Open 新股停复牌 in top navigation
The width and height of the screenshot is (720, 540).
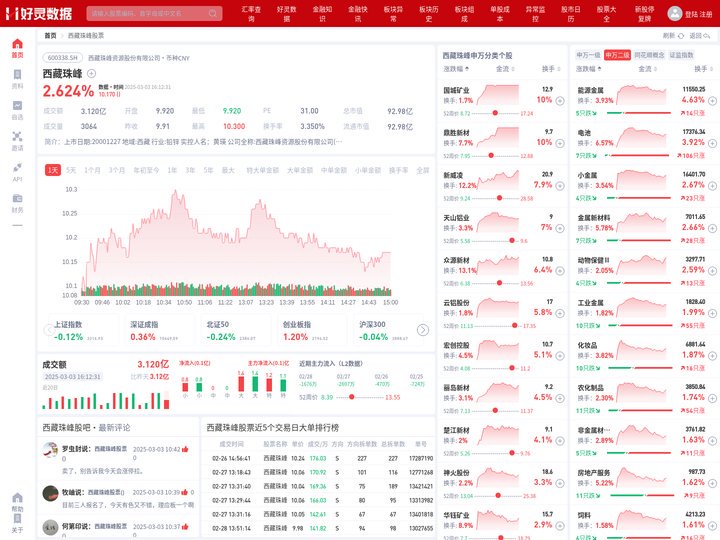[645, 14]
